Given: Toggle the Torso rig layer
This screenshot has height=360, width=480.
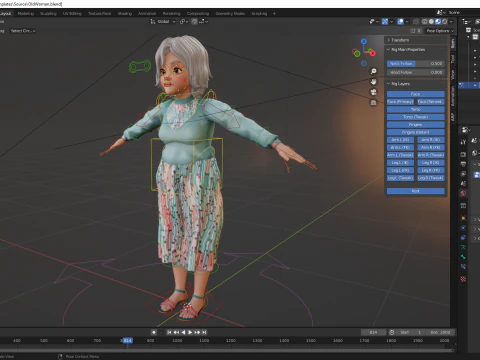Looking at the screenshot, I should (416, 109).
